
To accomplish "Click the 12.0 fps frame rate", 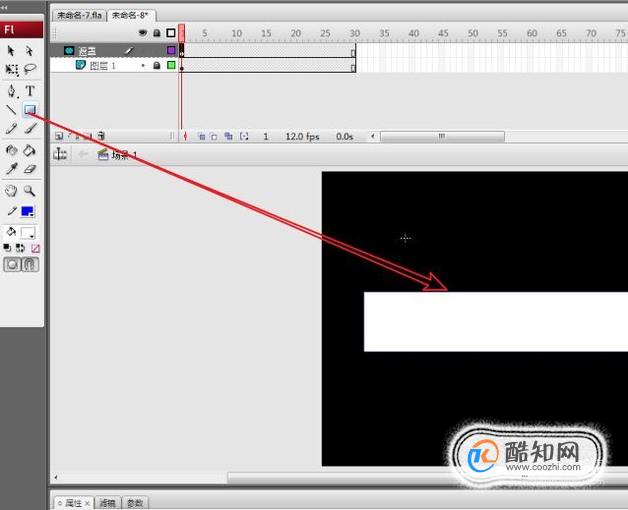I will click(x=302, y=137).
